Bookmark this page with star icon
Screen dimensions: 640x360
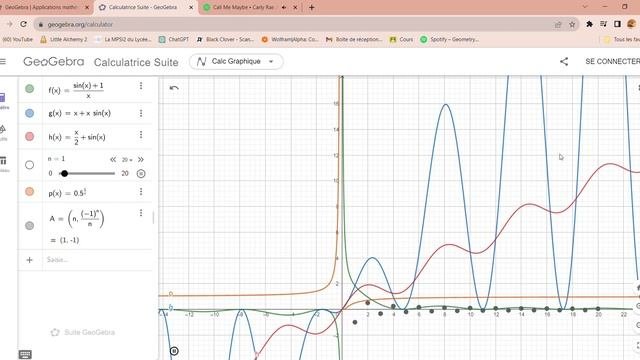(572, 24)
